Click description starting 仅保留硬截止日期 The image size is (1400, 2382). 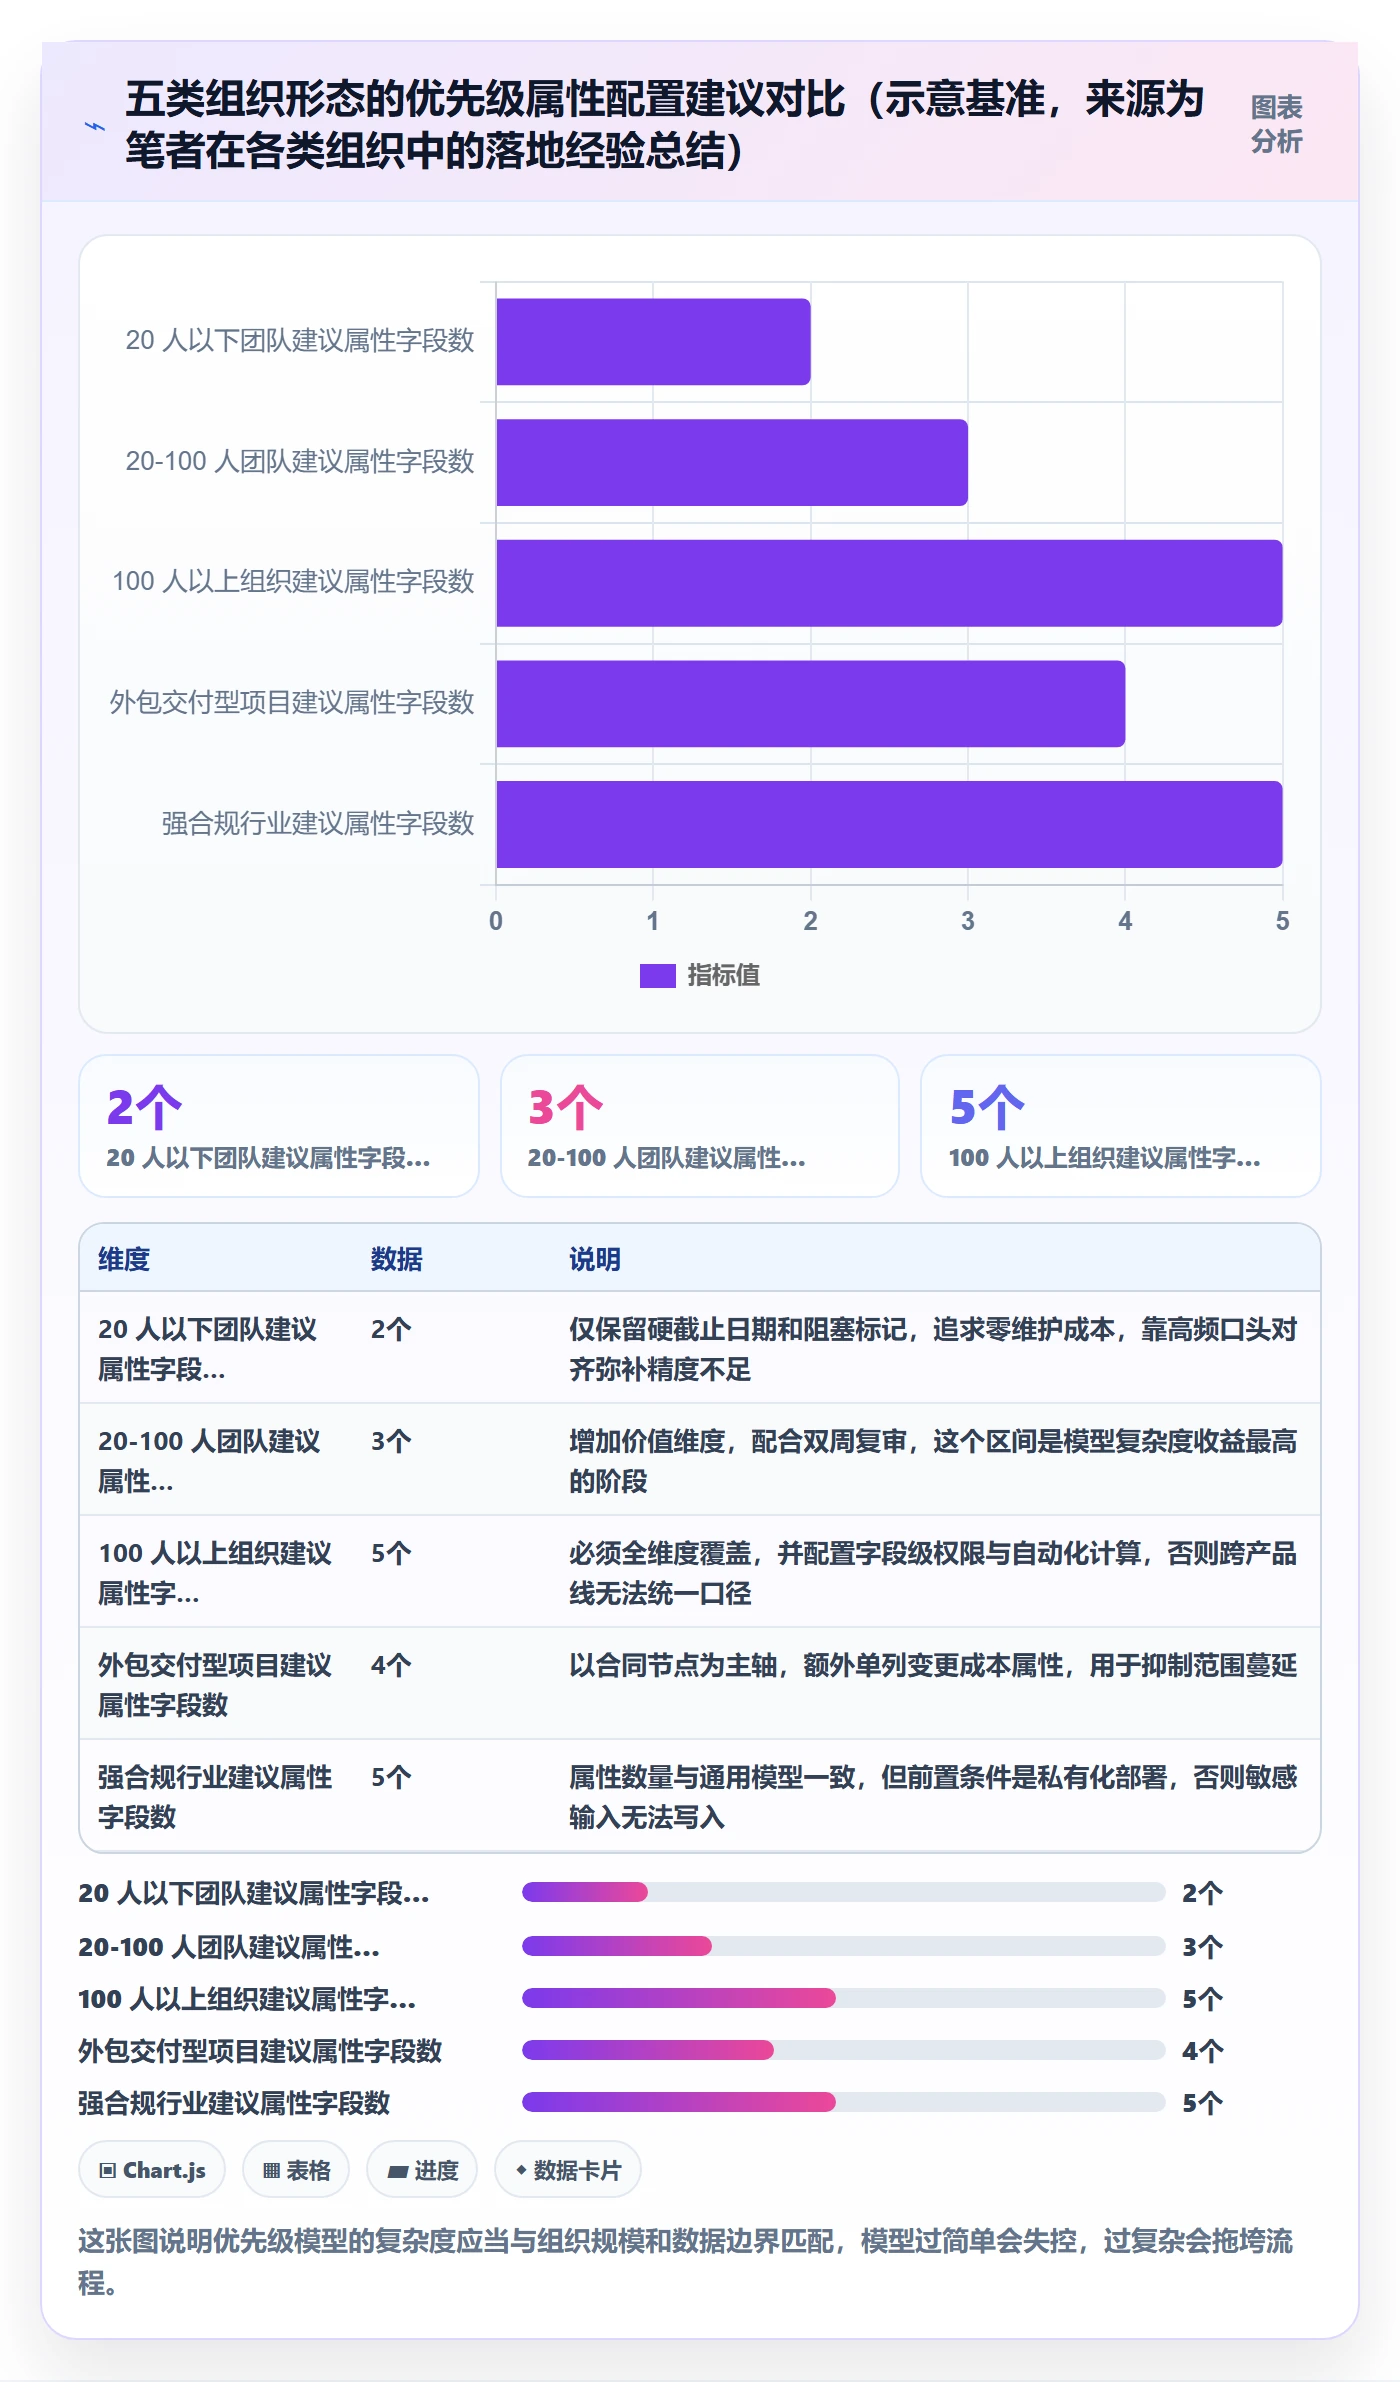click(x=933, y=1349)
